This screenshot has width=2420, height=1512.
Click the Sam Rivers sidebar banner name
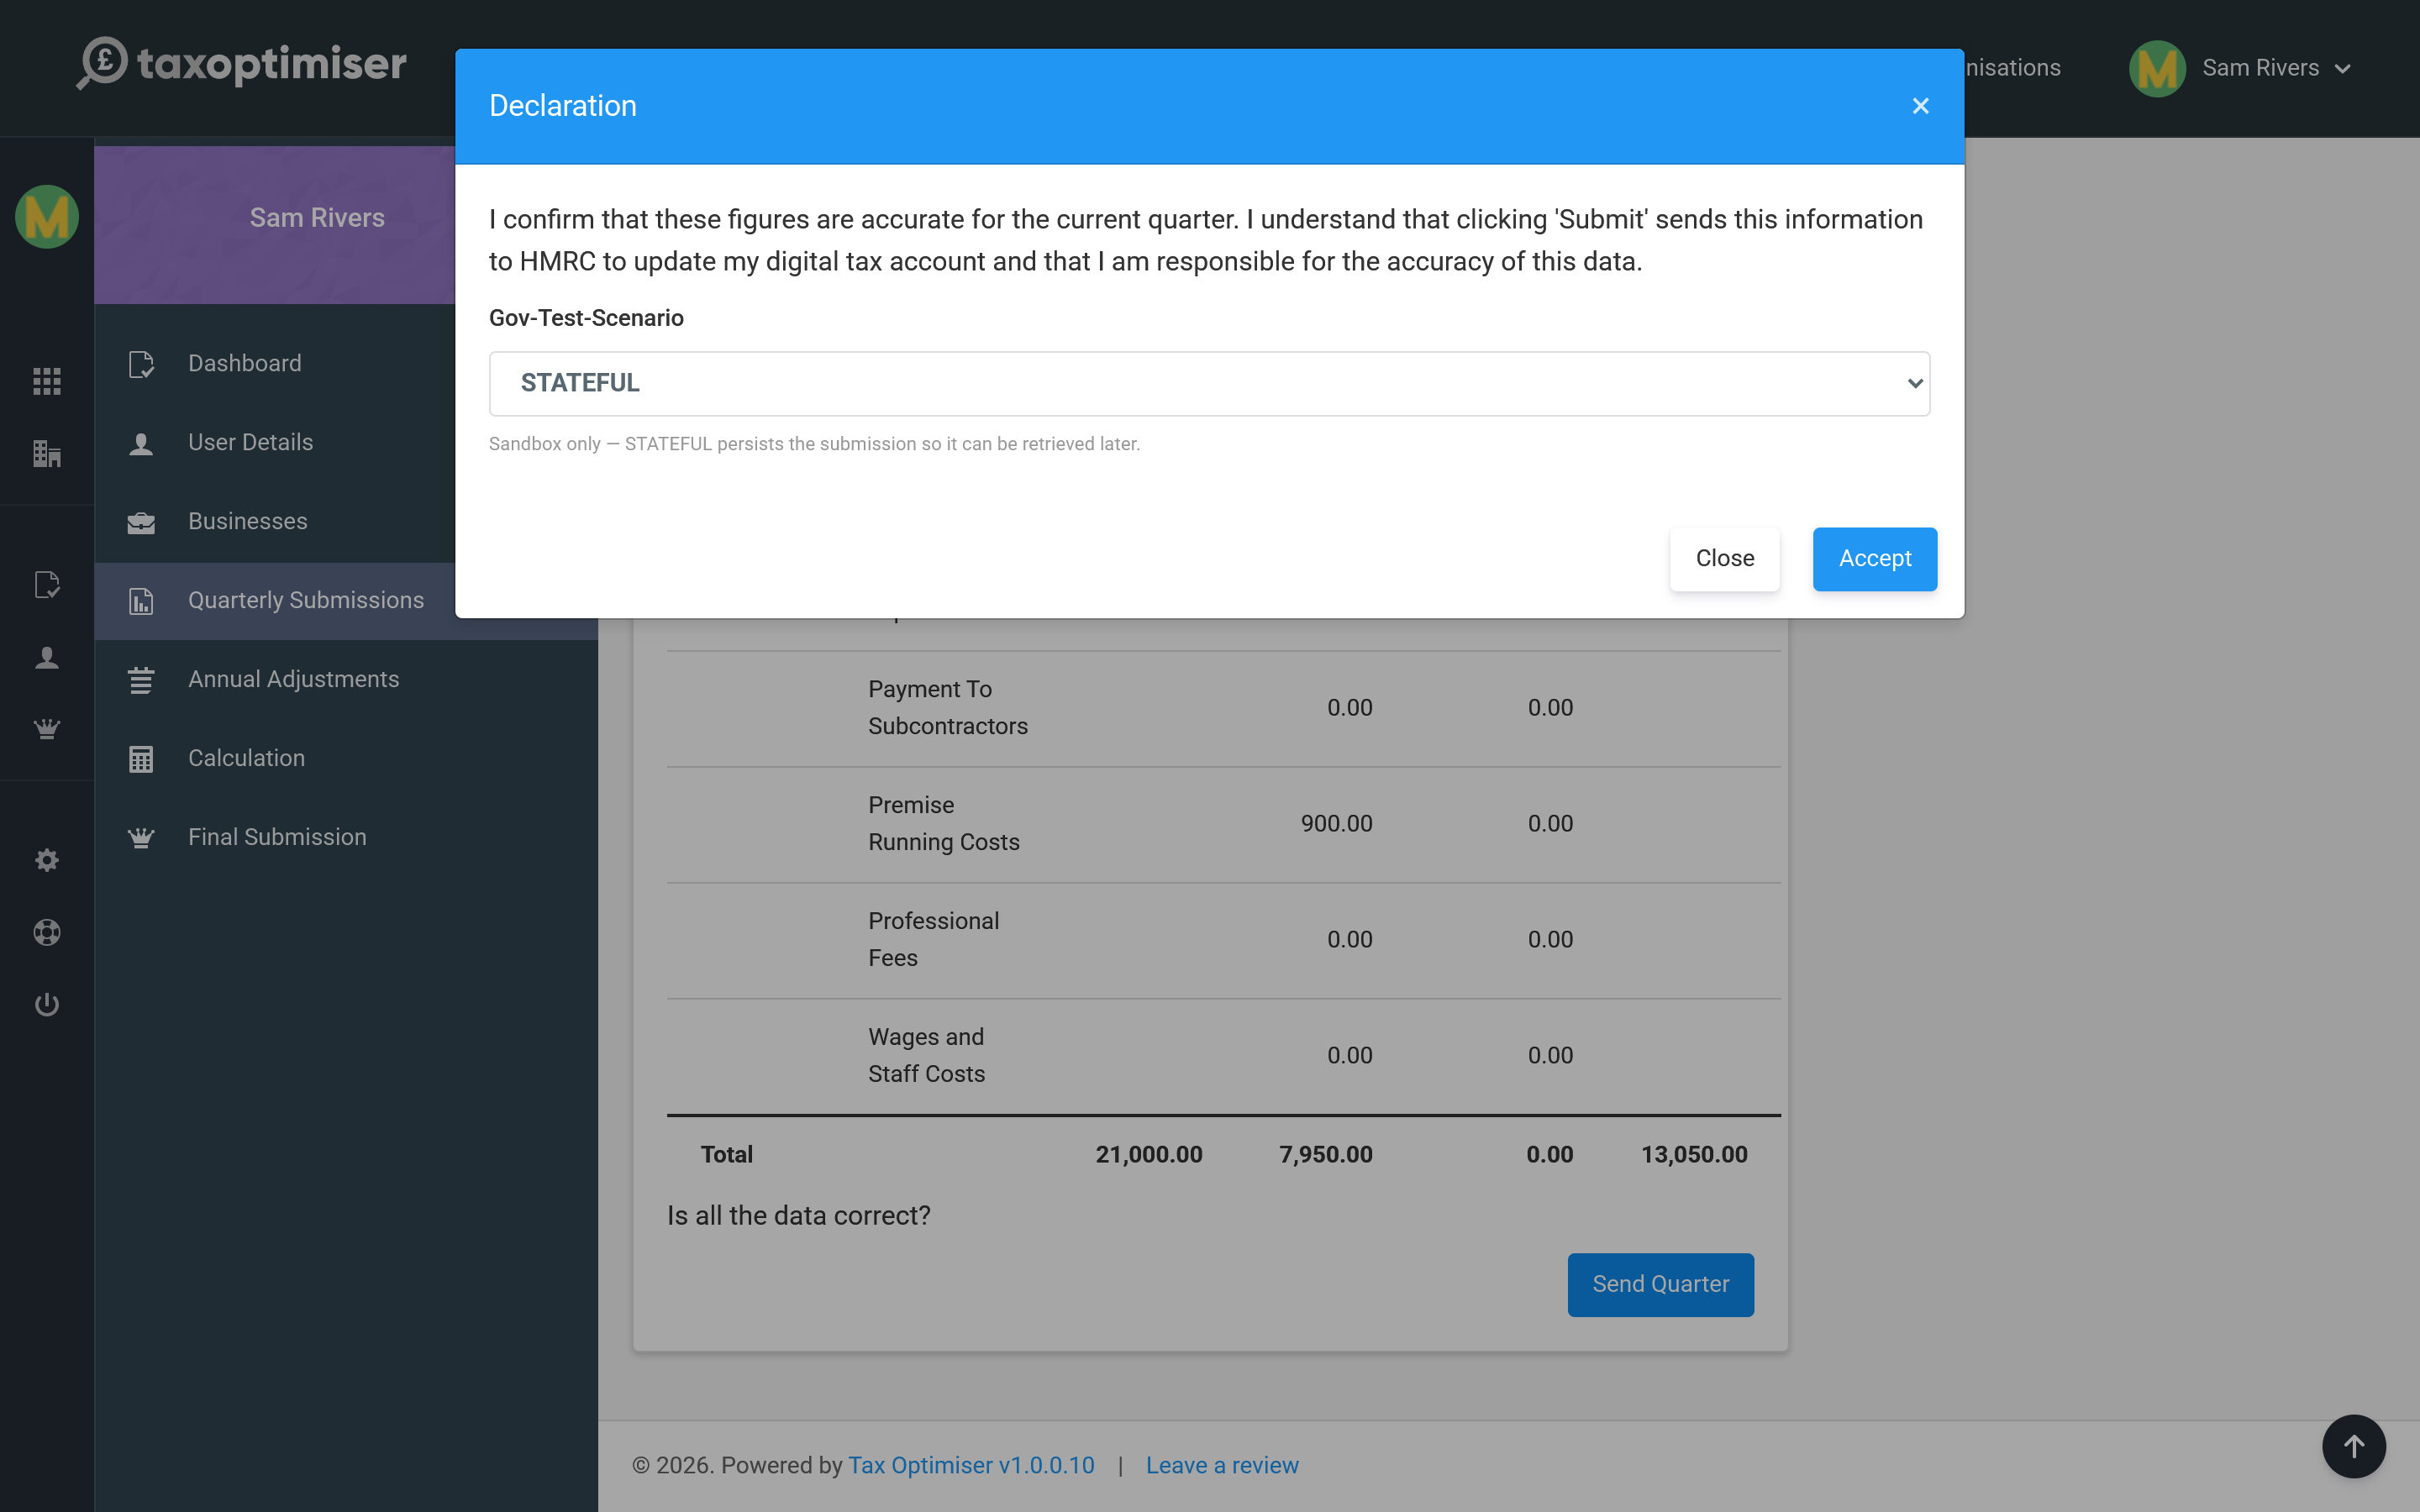pyautogui.click(x=317, y=218)
